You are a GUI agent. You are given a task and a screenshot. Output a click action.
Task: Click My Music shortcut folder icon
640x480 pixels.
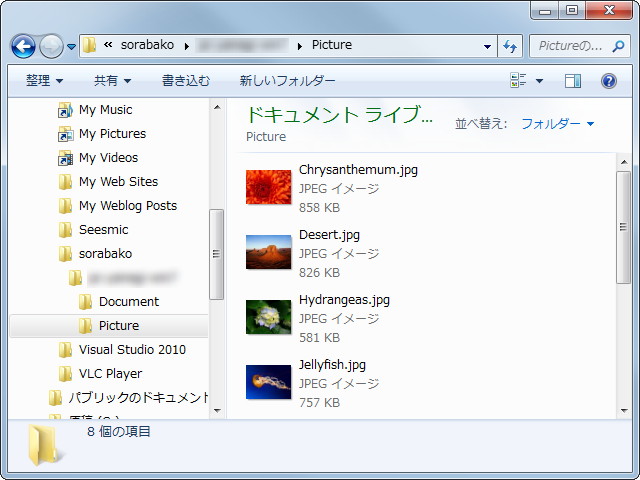tap(65, 110)
